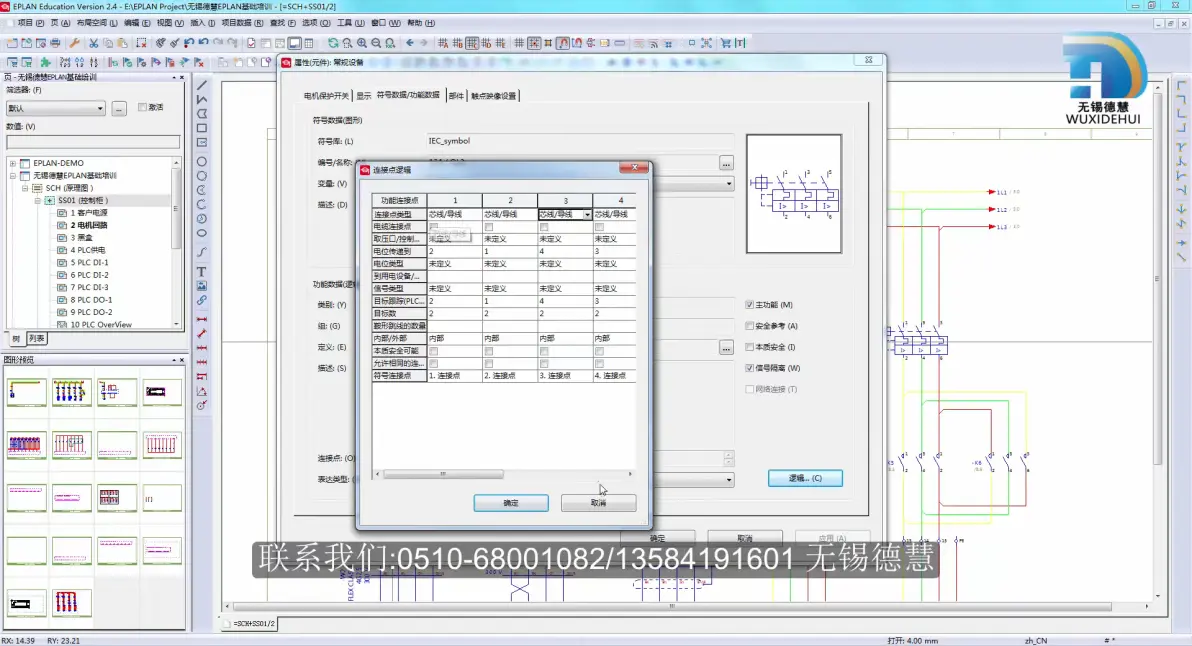Viewport: 1192px width, 646px height.
Task: Open the 项目 (P) menu
Action: tap(30, 23)
